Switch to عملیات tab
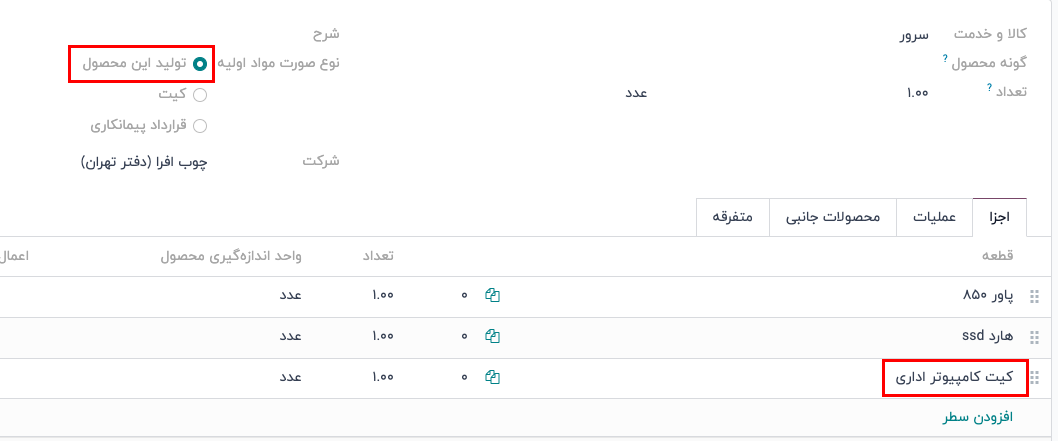The image size is (1058, 441). pos(934,217)
